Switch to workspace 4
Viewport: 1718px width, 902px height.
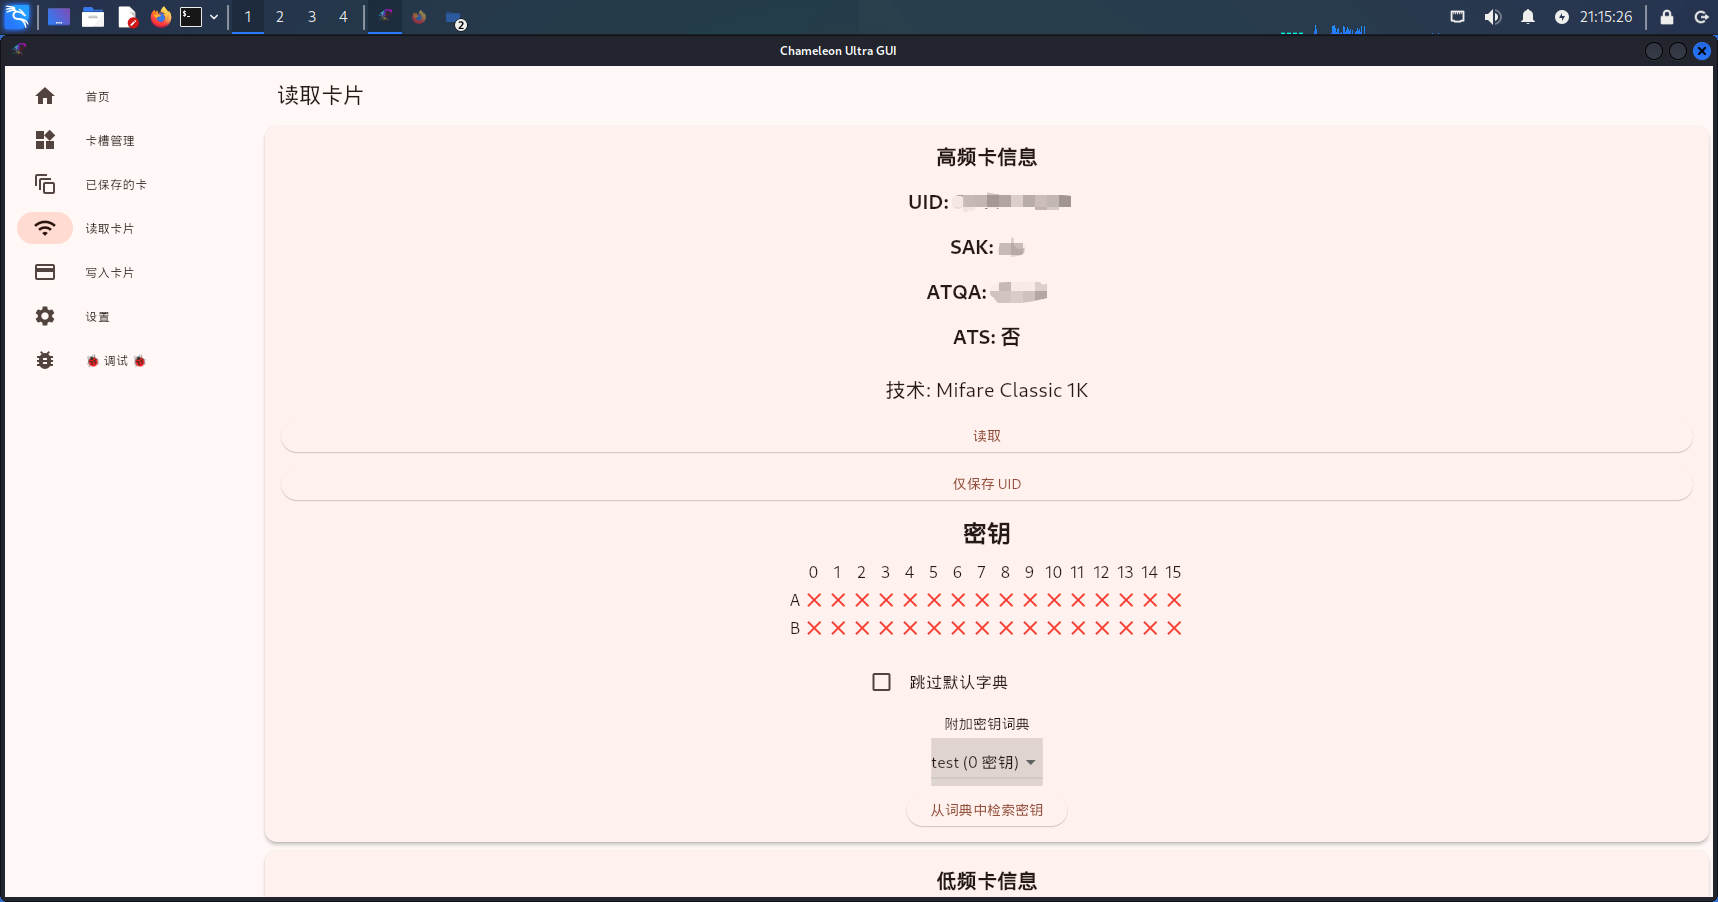coord(343,17)
